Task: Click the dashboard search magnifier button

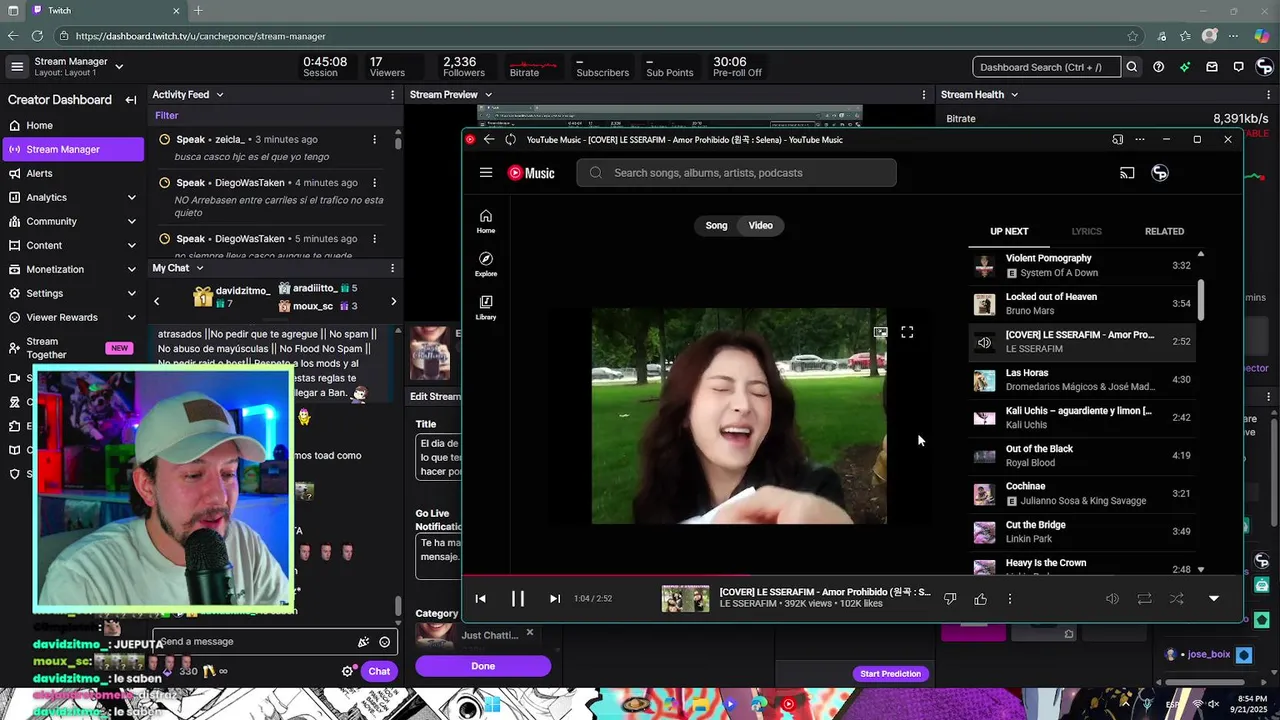Action: click(x=1132, y=67)
